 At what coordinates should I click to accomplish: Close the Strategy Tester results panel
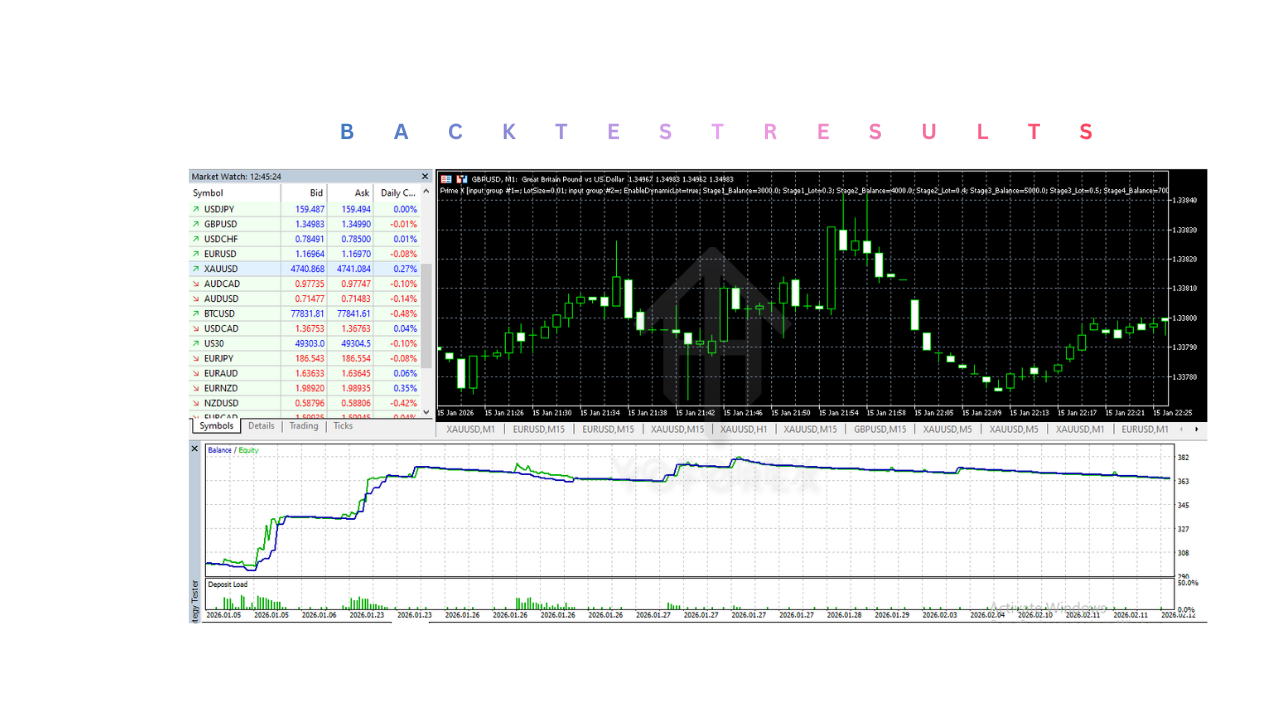point(195,448)
